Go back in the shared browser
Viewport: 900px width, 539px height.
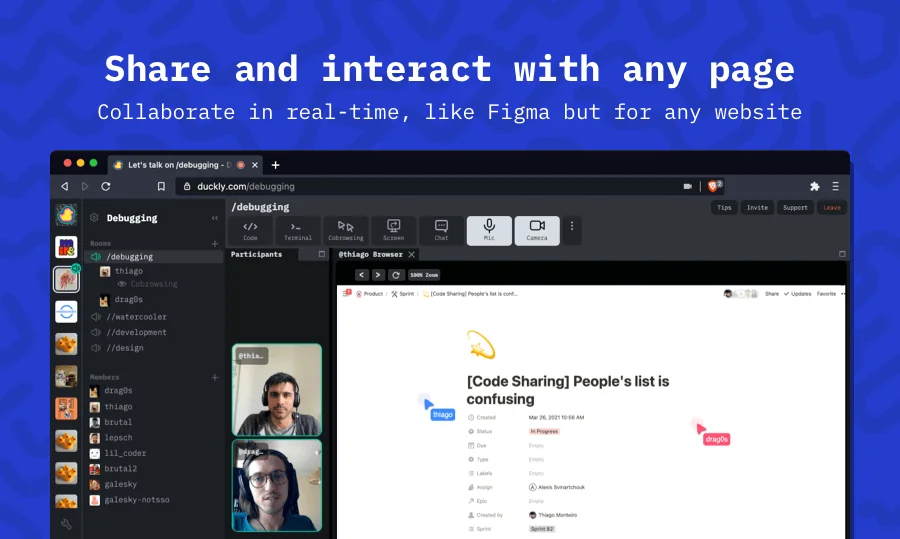pyautogui.click(x=362, y=275)
